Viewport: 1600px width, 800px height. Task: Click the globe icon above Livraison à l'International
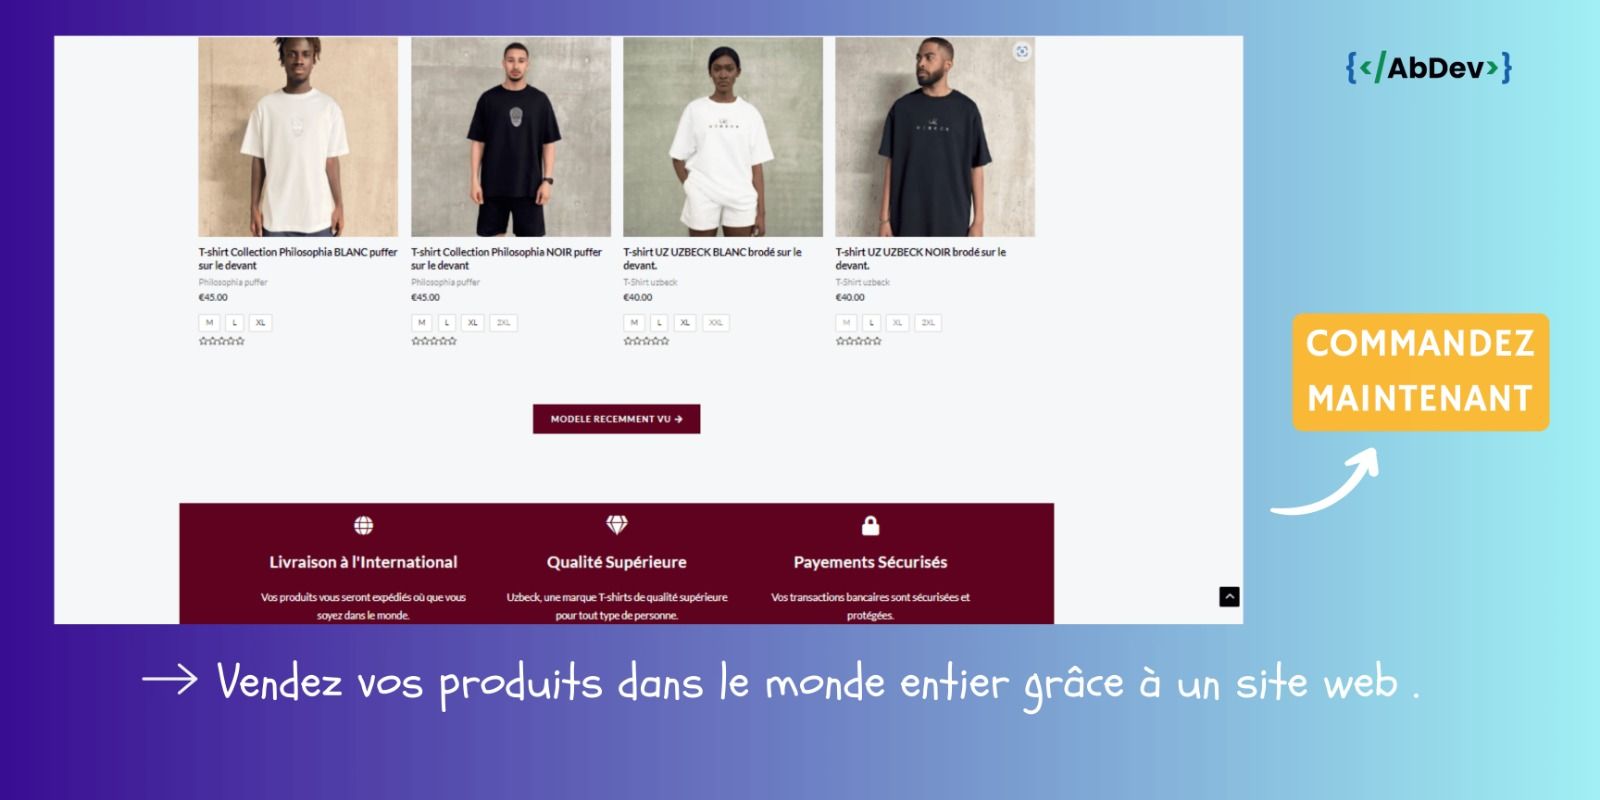click(363, 525)
